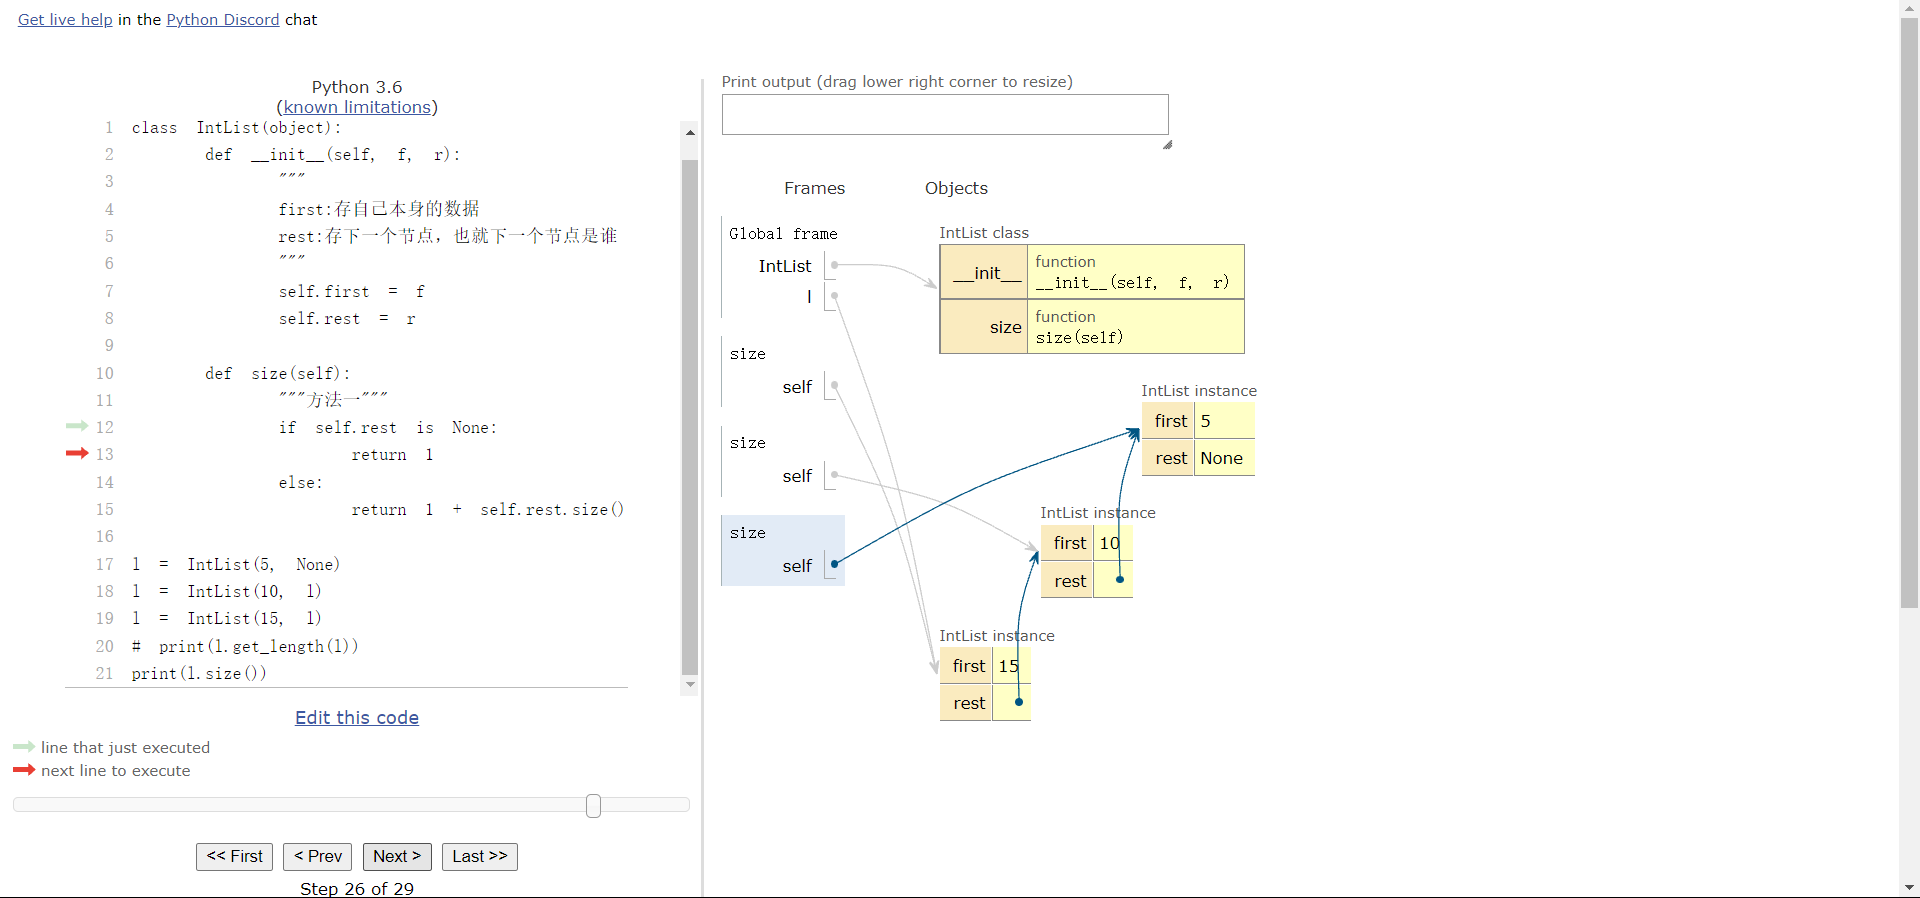This screenshot has height=898, width=1920.
Task: Click the code pane scrollbar up arrow
Action: point(690,132)
